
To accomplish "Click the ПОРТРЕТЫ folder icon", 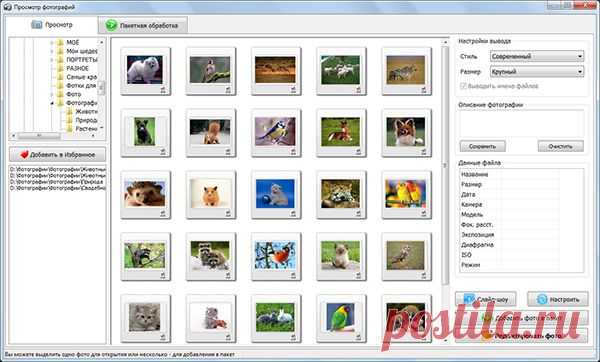I will click(x=60, y=60).
